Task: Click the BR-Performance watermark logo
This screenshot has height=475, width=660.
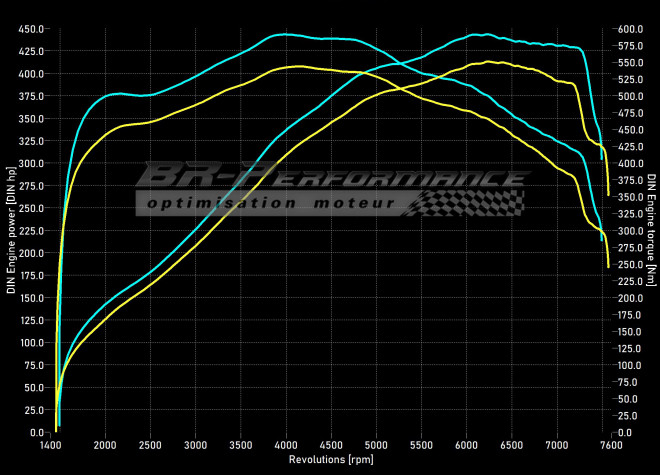Action: [330, 177]
